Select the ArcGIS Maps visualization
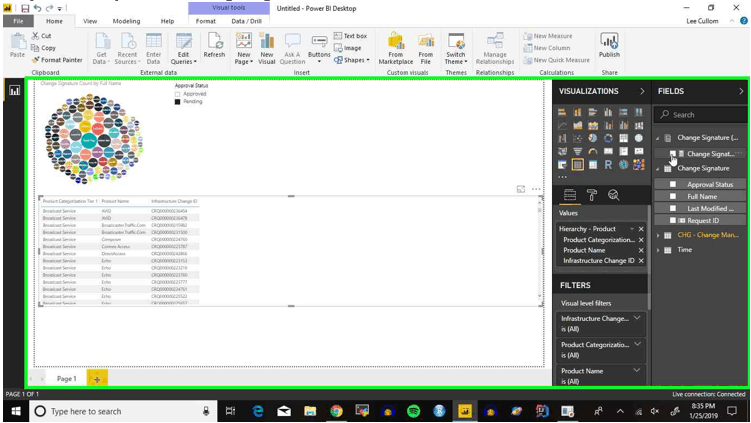Viewport: 751px width, 423px height. click(624, 165)
